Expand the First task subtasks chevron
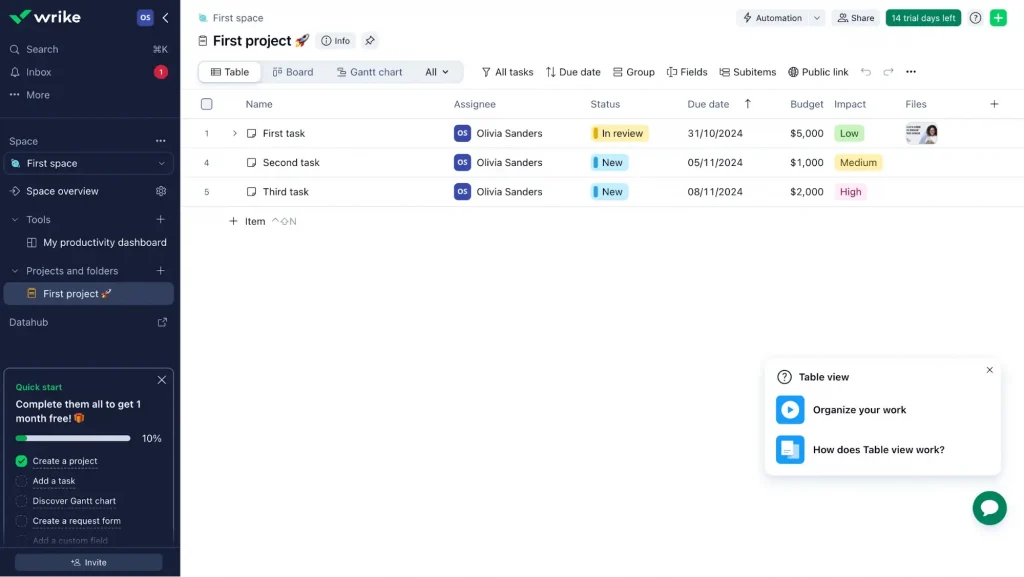 tap(235, 133)
